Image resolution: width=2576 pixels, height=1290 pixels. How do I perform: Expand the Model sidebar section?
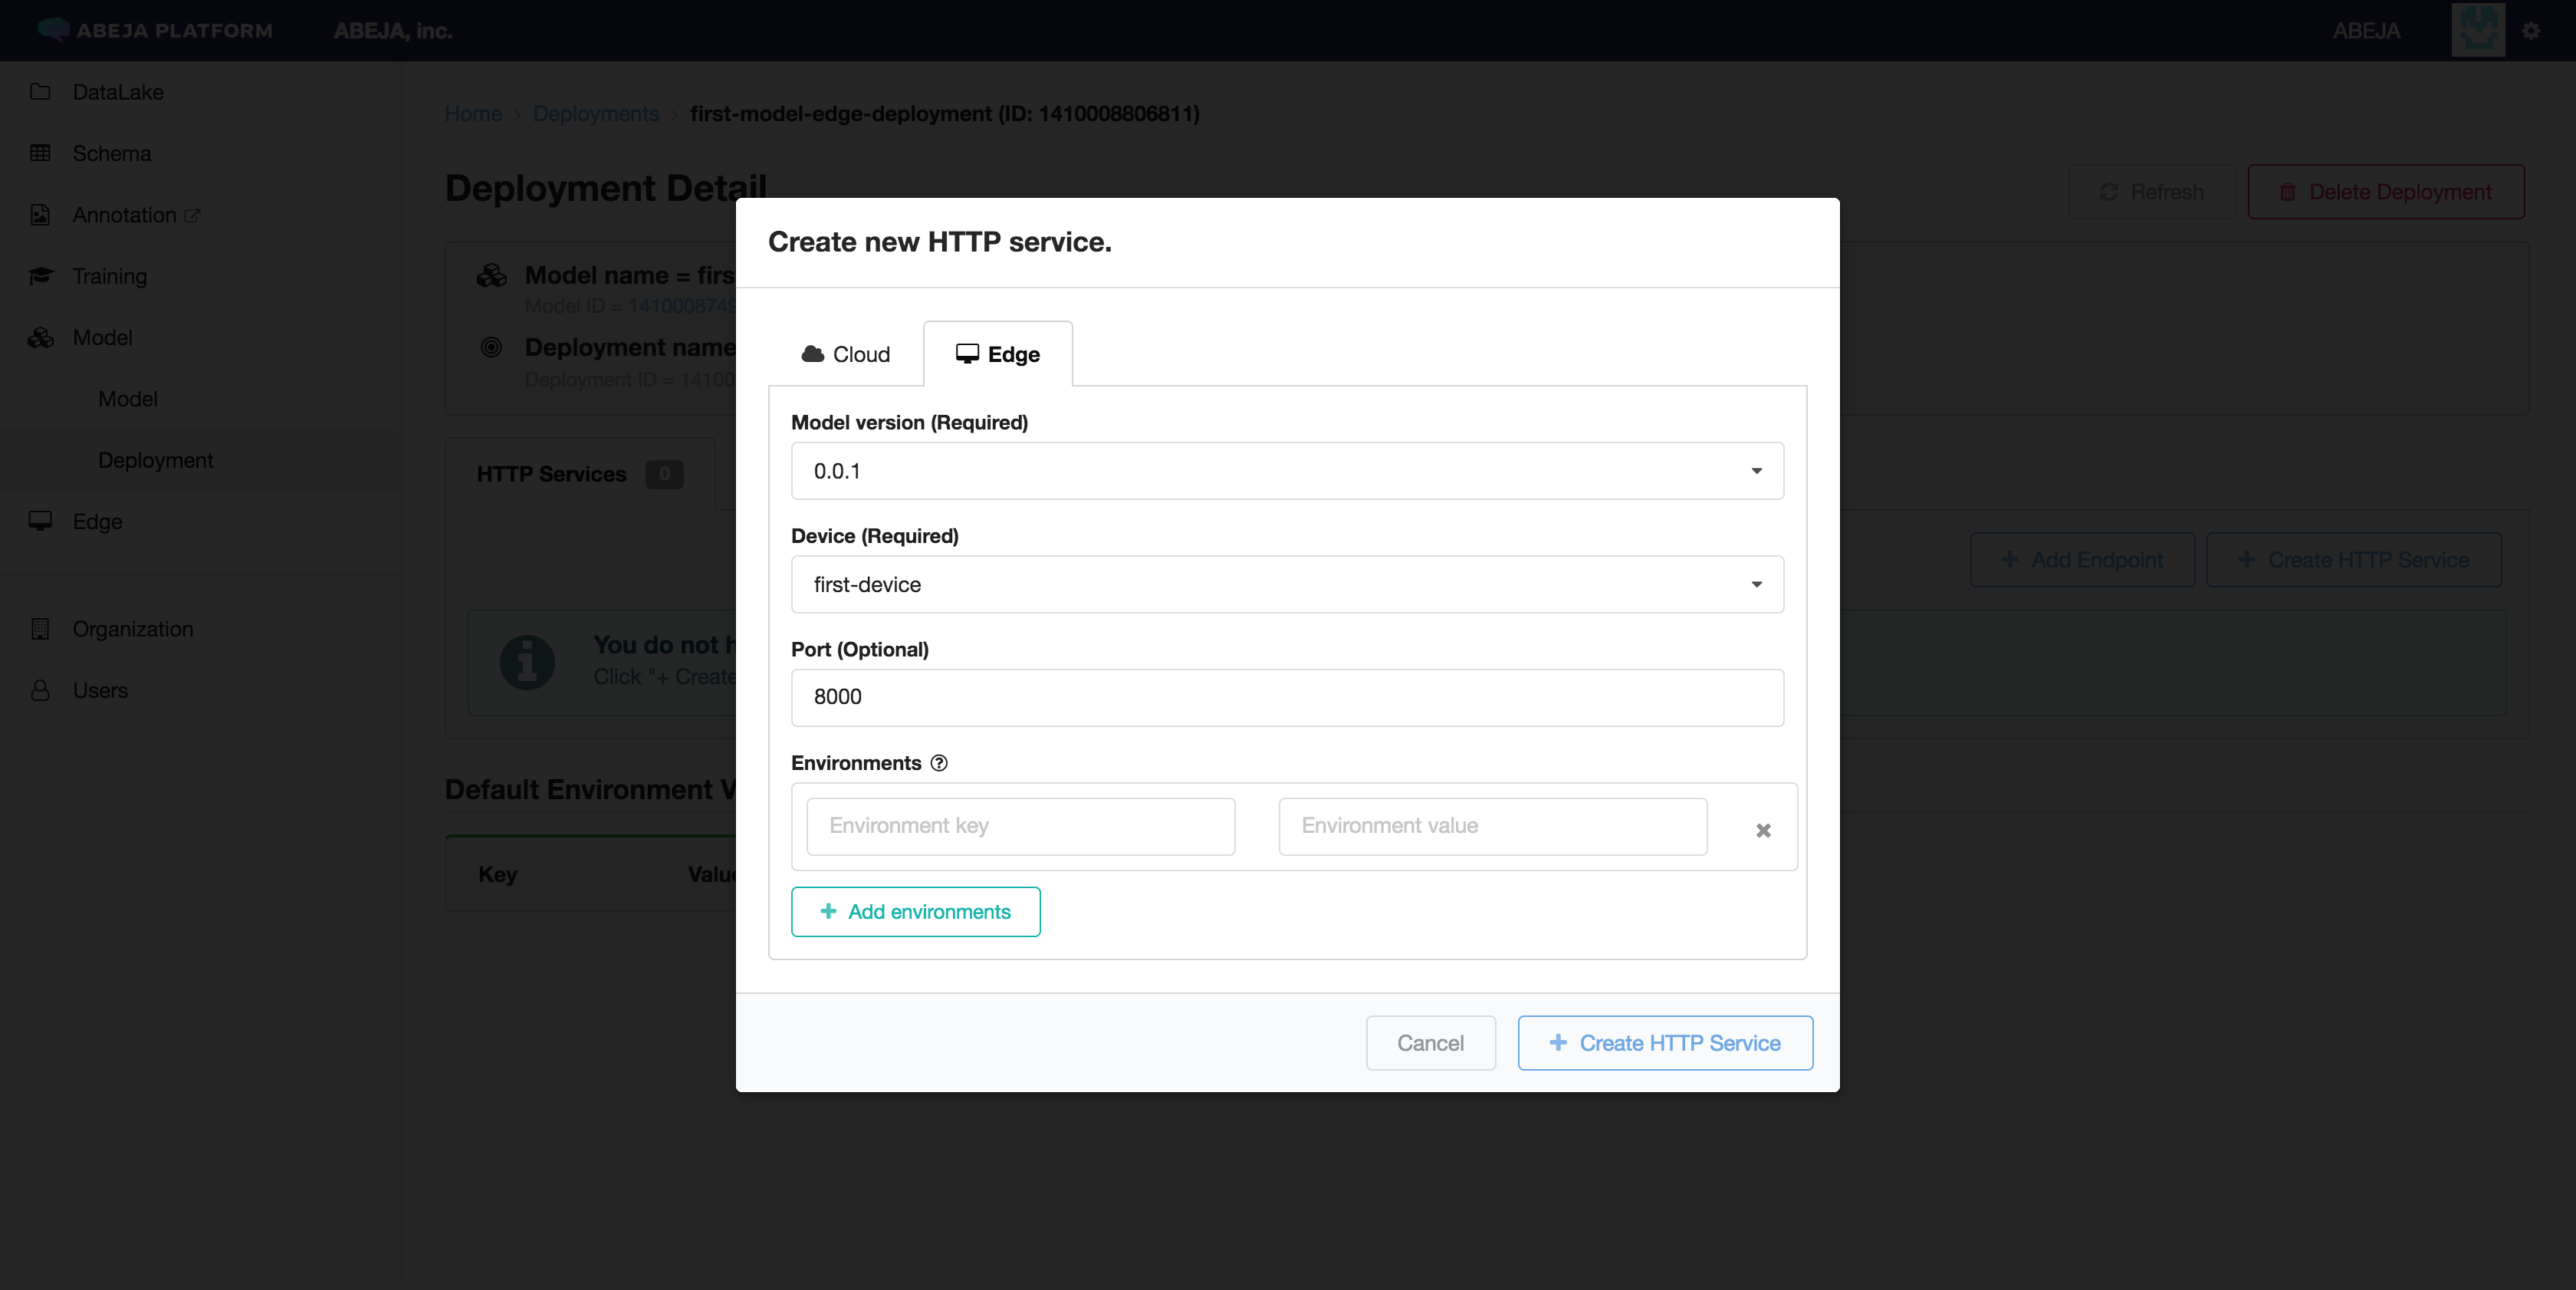(102, 338)
